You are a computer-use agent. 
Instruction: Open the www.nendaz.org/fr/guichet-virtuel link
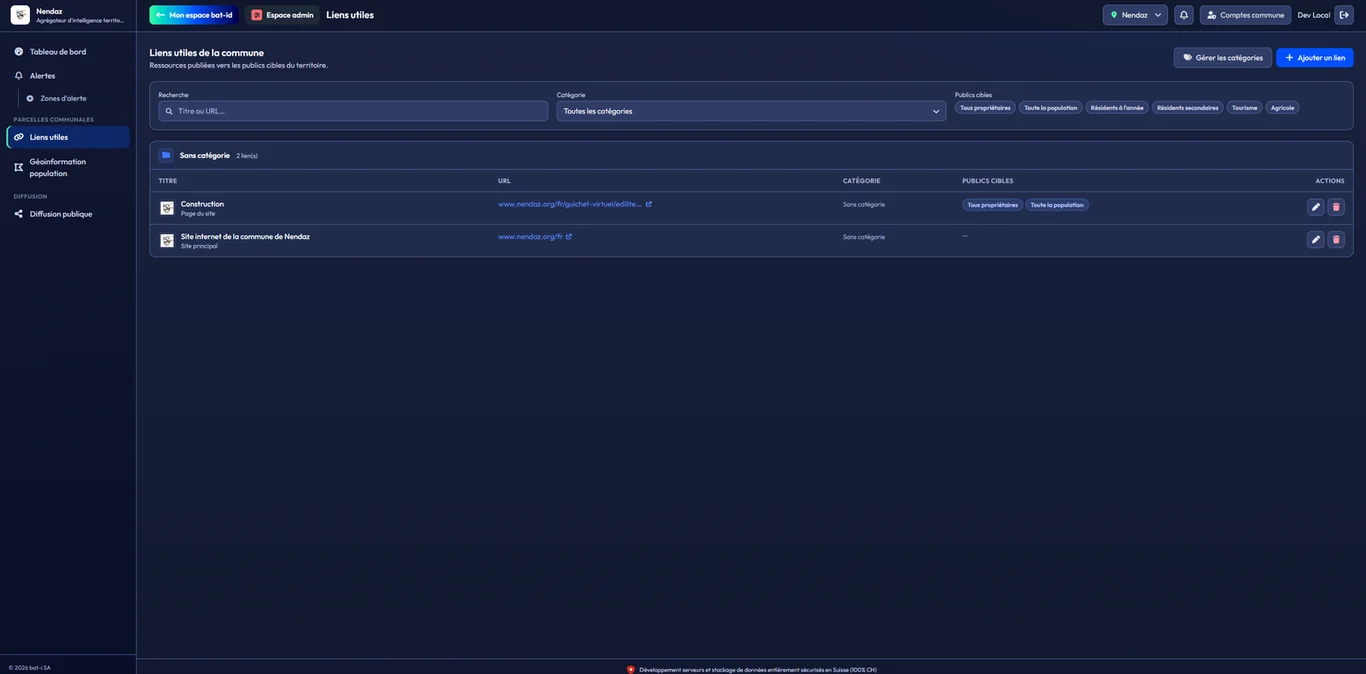pyautogui.click(x=570, y=204)
